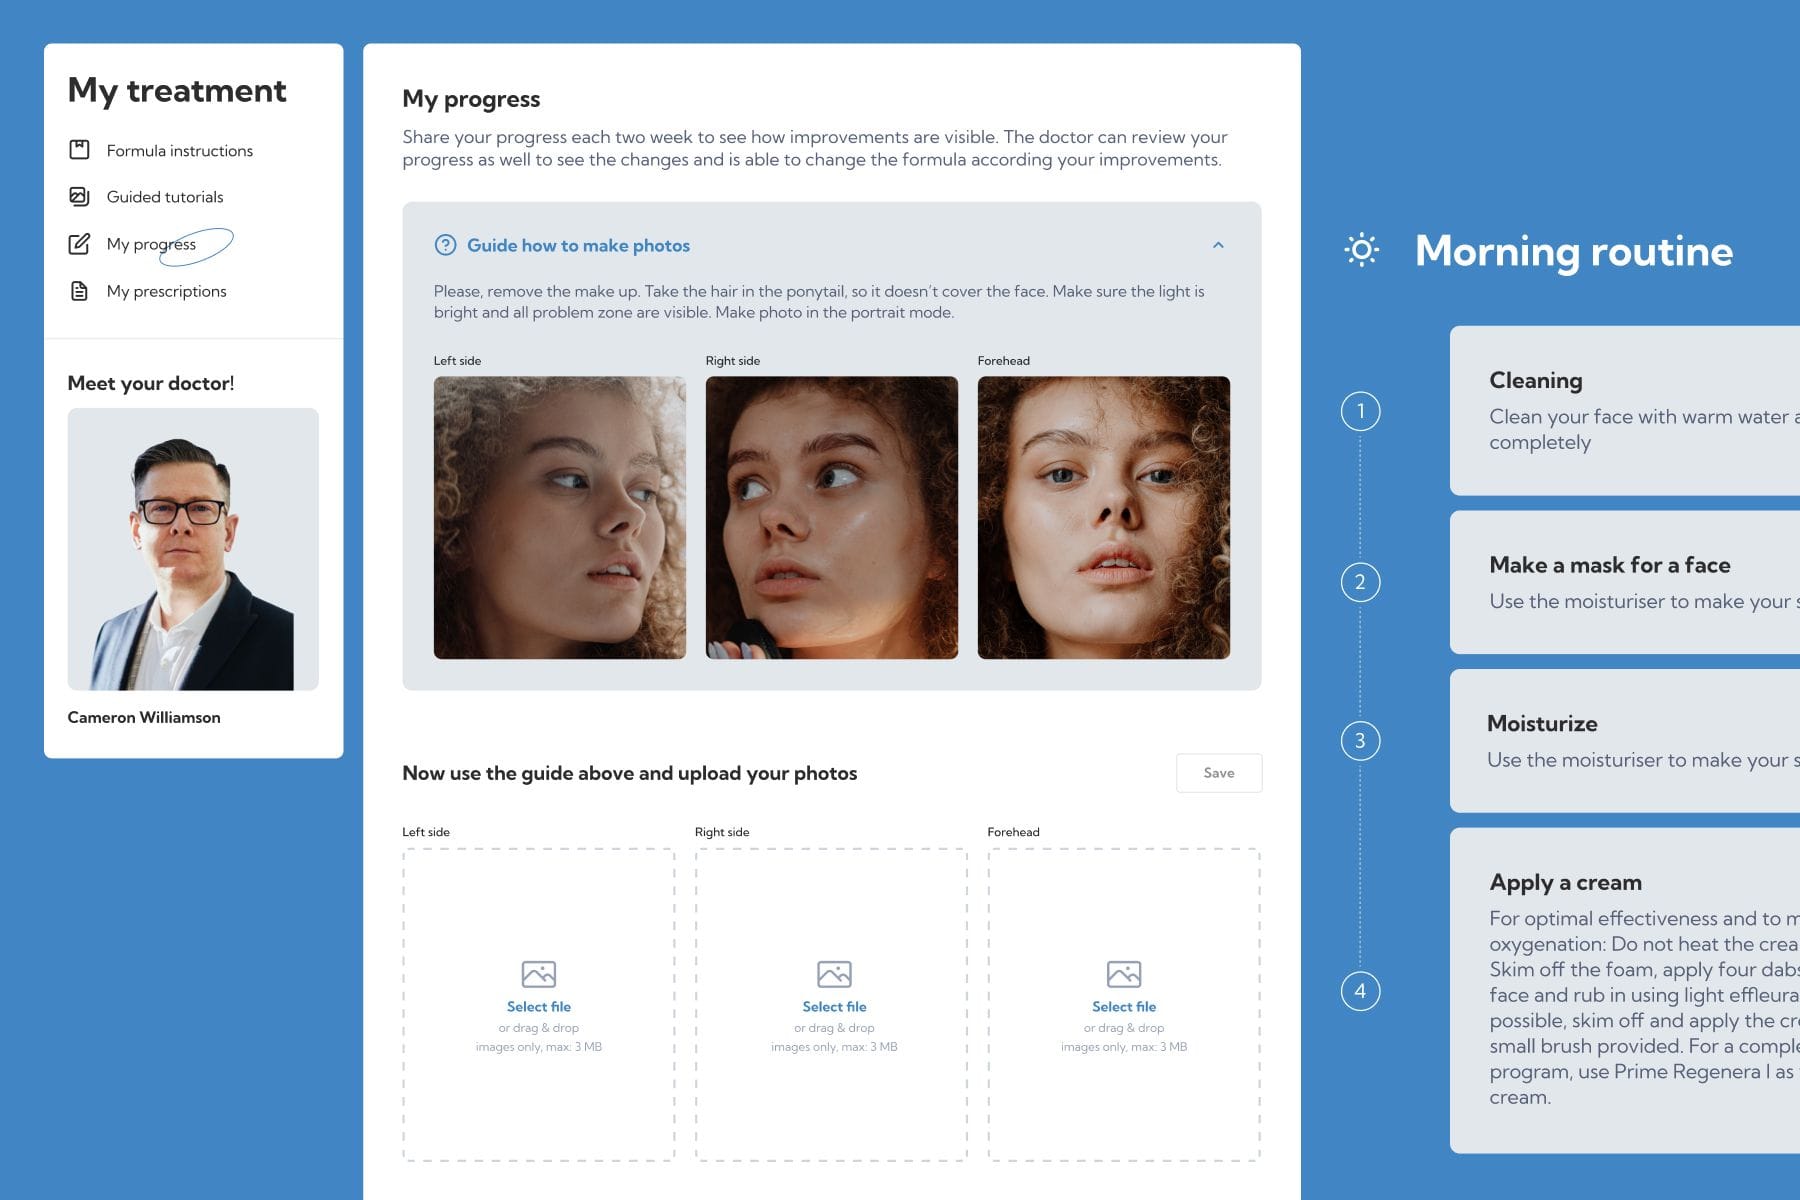1800x1200 pixels.
Task: Click the My prescriptions document icon
Action: click(80, 290)
